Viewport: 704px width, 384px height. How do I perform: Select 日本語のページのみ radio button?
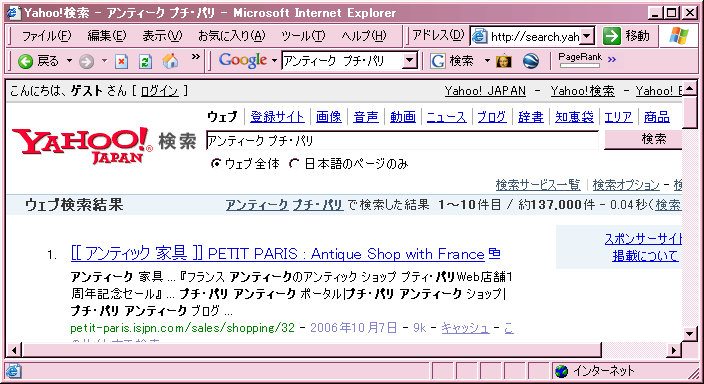pyautogui.click(x=294, y=163)
